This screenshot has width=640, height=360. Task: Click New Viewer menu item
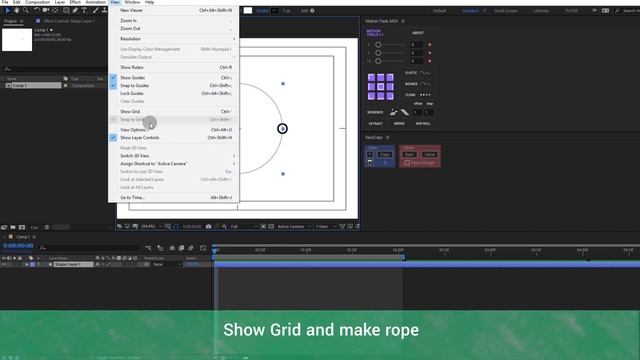pos(172,10)
